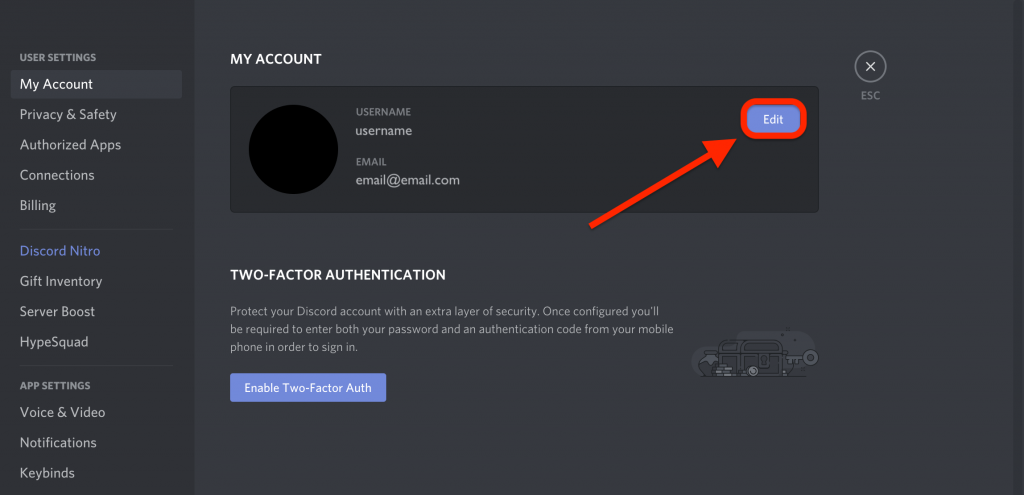
Task: Open HypeSquad settings
Action: [x=96, y=342]
